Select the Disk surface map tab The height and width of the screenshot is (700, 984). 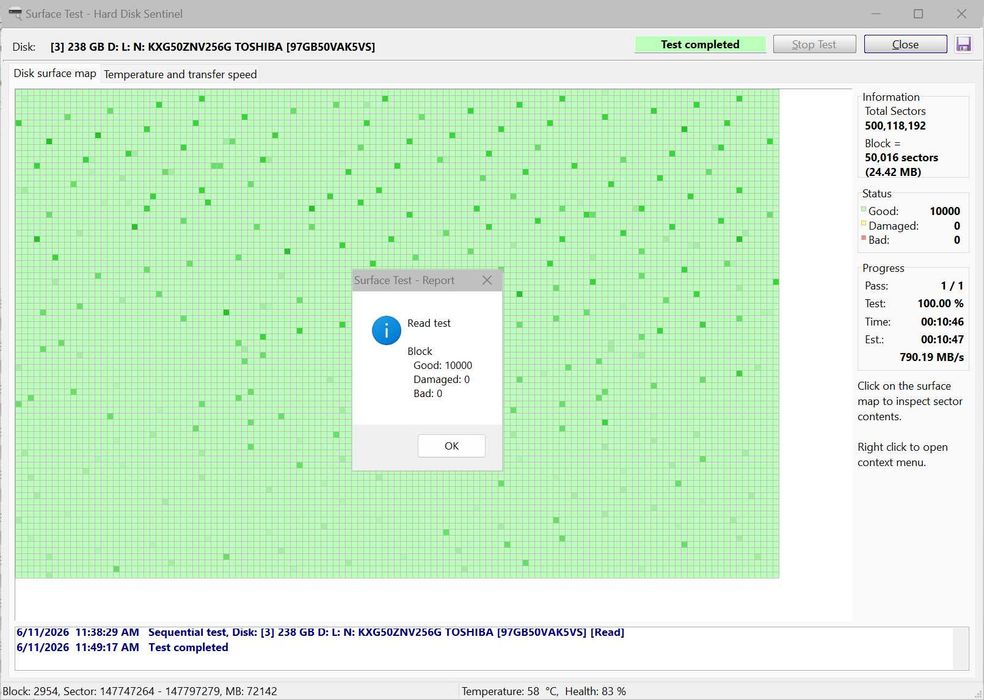(55, 73)
